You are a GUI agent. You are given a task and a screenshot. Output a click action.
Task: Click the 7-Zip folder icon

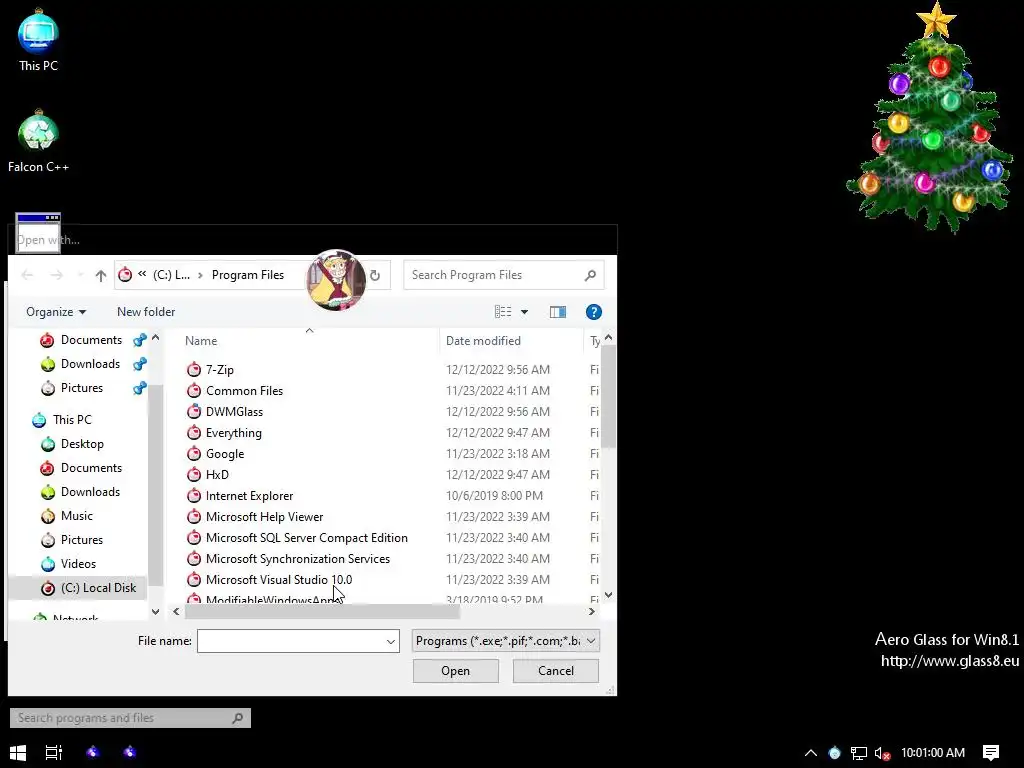pos(194,370)
